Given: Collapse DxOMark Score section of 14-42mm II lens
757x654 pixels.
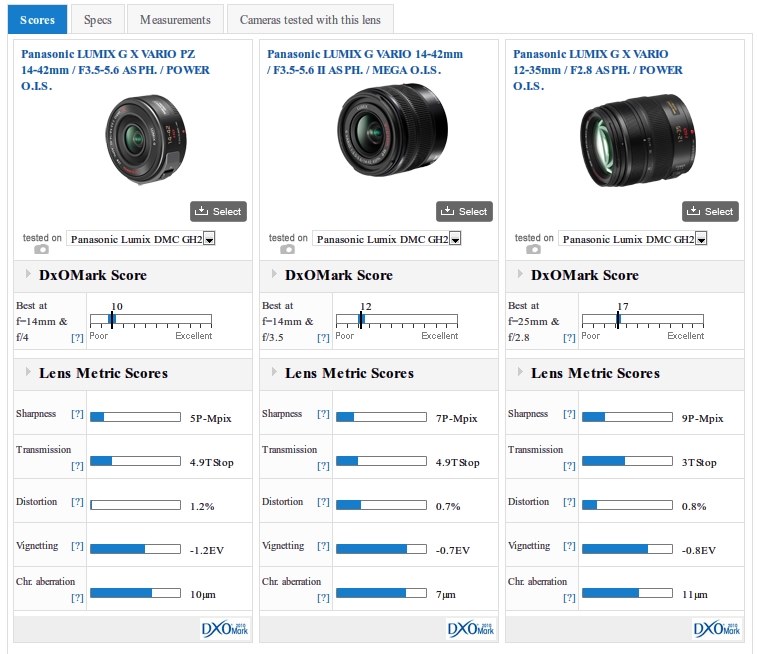Looking at the screenshot, I should [274, 274].
